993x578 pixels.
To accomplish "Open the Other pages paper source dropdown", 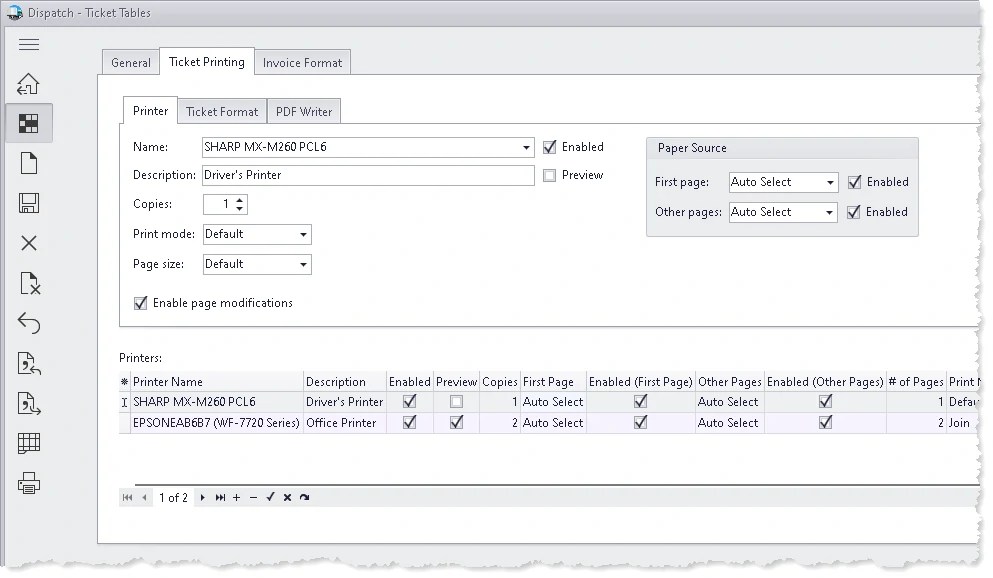I will (x=827, y=212).
